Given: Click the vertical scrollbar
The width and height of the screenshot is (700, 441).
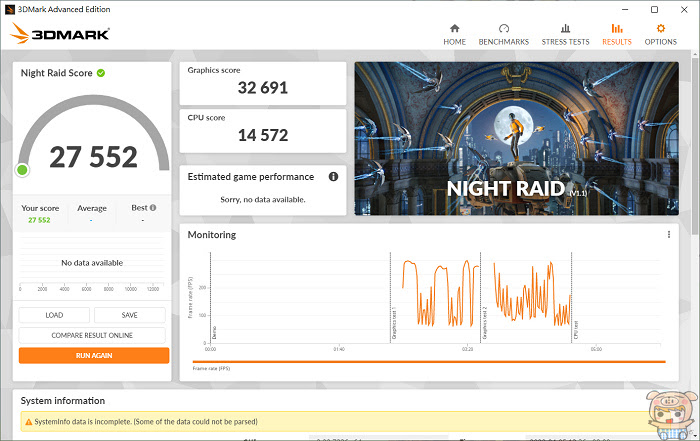Looking at the screenshot, I should click(696, 147).
